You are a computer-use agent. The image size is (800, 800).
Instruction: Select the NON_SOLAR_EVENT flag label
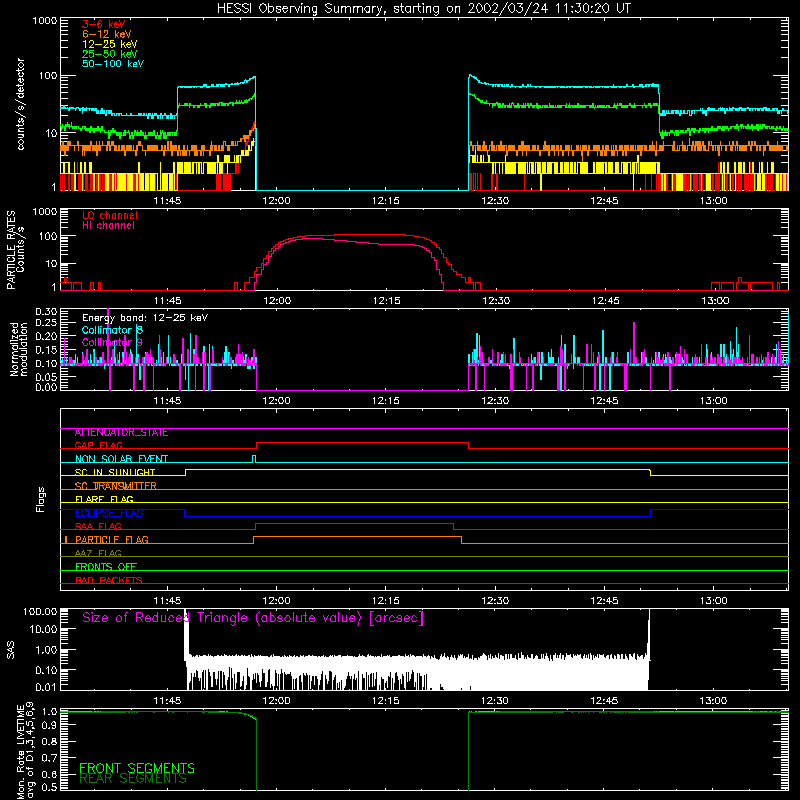point(121,459)
